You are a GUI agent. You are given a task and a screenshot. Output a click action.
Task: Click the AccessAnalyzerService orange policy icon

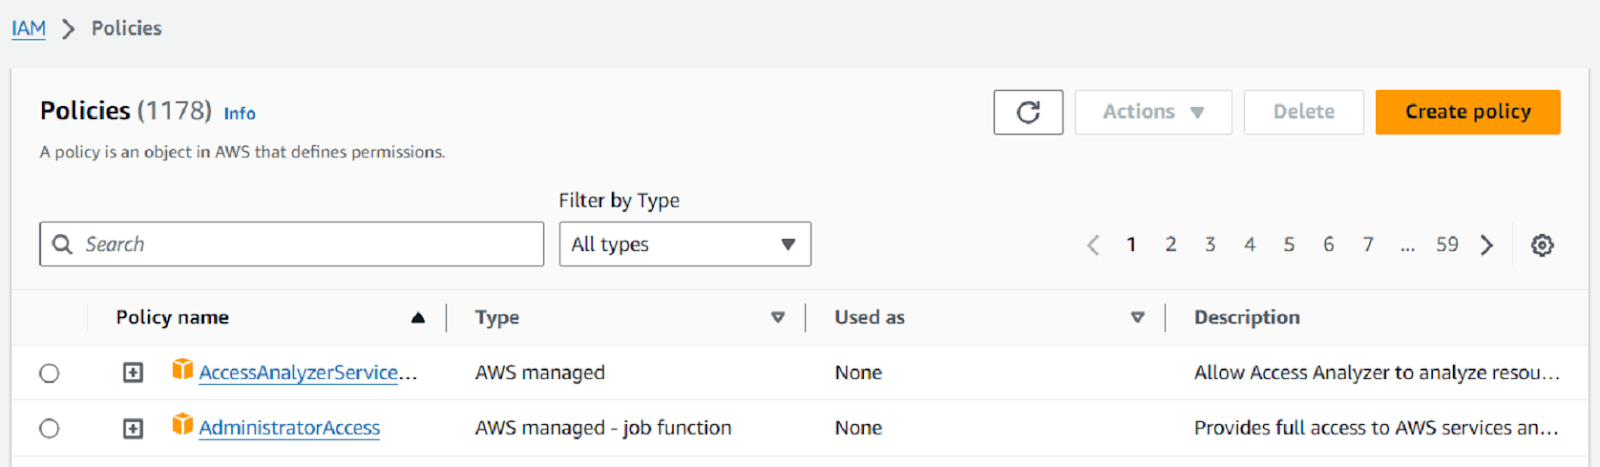pos(182,370)
